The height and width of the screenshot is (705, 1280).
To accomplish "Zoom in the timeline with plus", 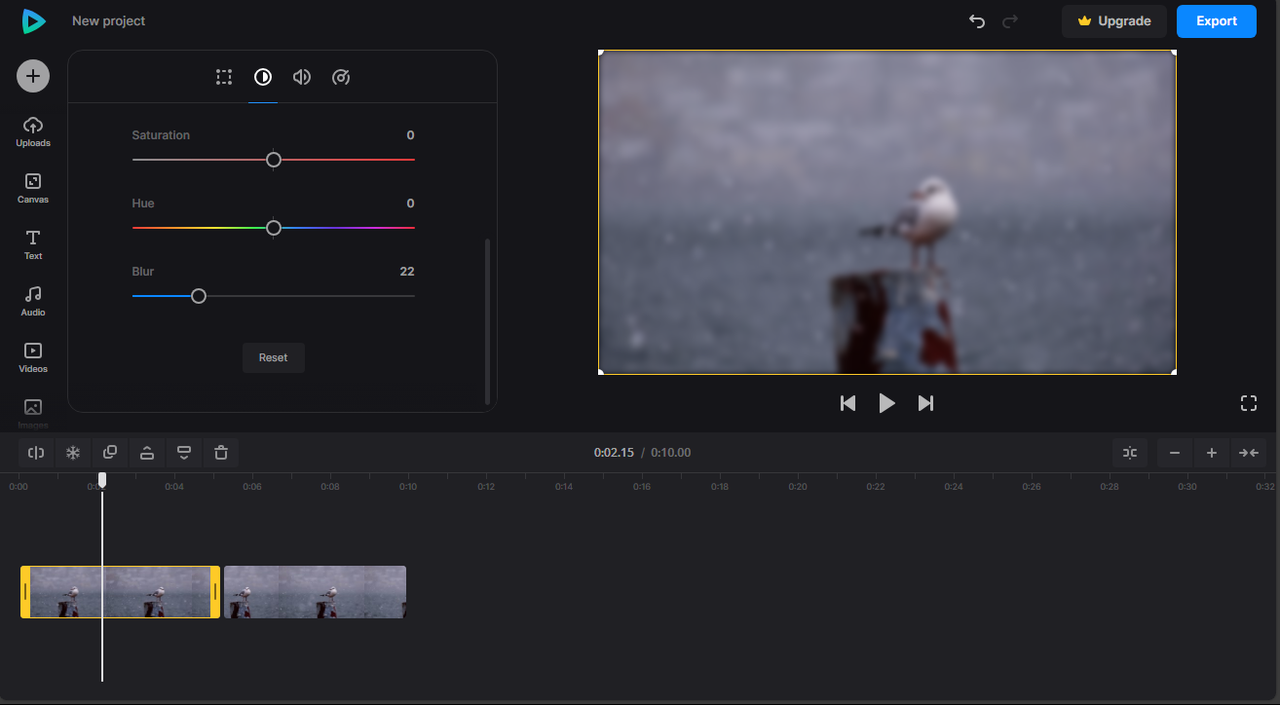I will (1211, 453).
